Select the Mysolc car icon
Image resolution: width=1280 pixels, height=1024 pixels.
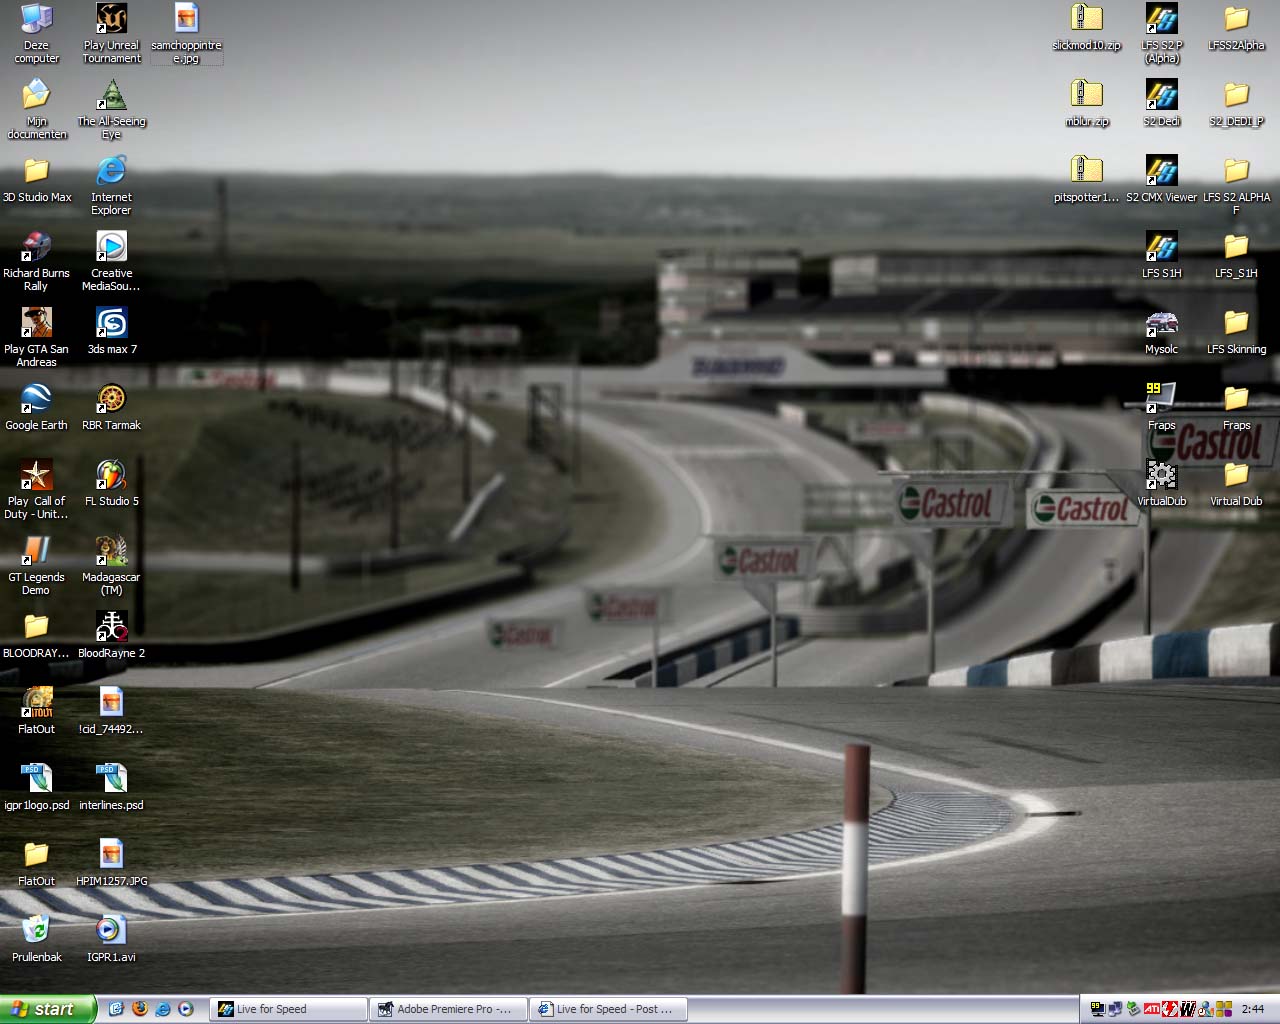[1162, 331]
